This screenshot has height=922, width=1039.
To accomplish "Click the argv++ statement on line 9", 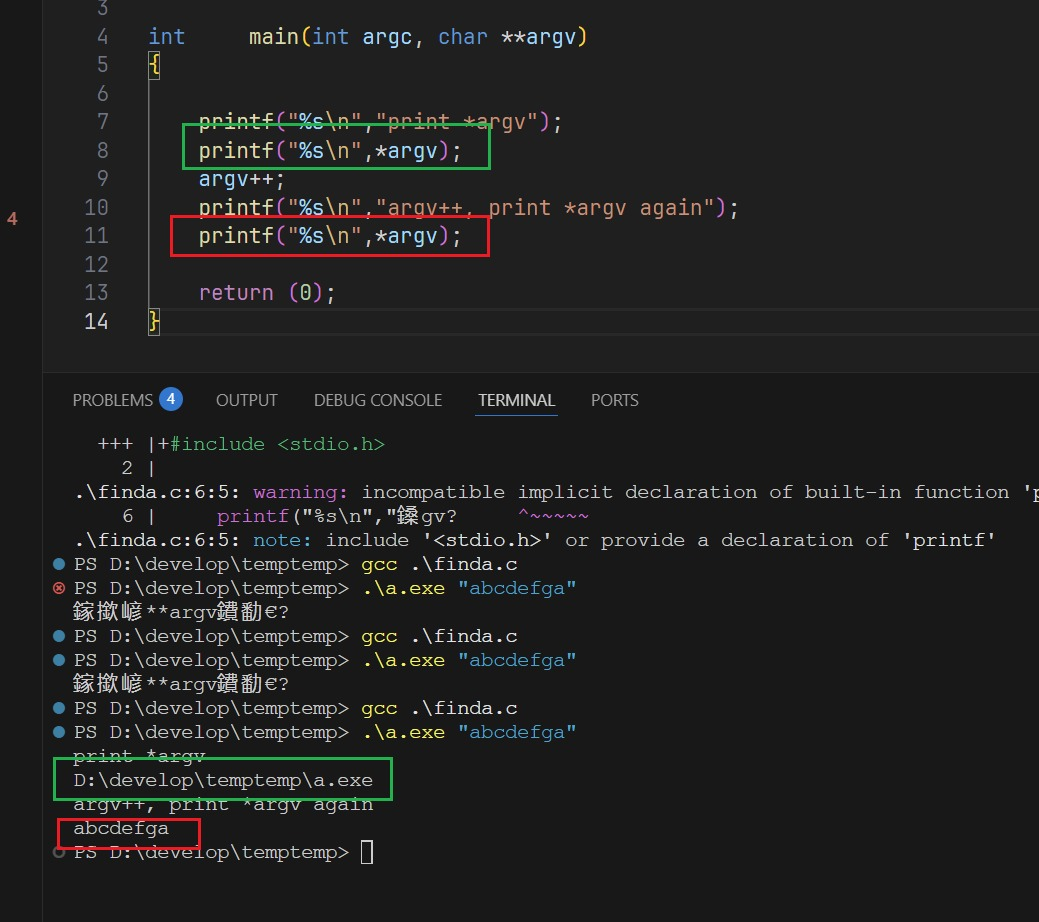I will [241, 179].
